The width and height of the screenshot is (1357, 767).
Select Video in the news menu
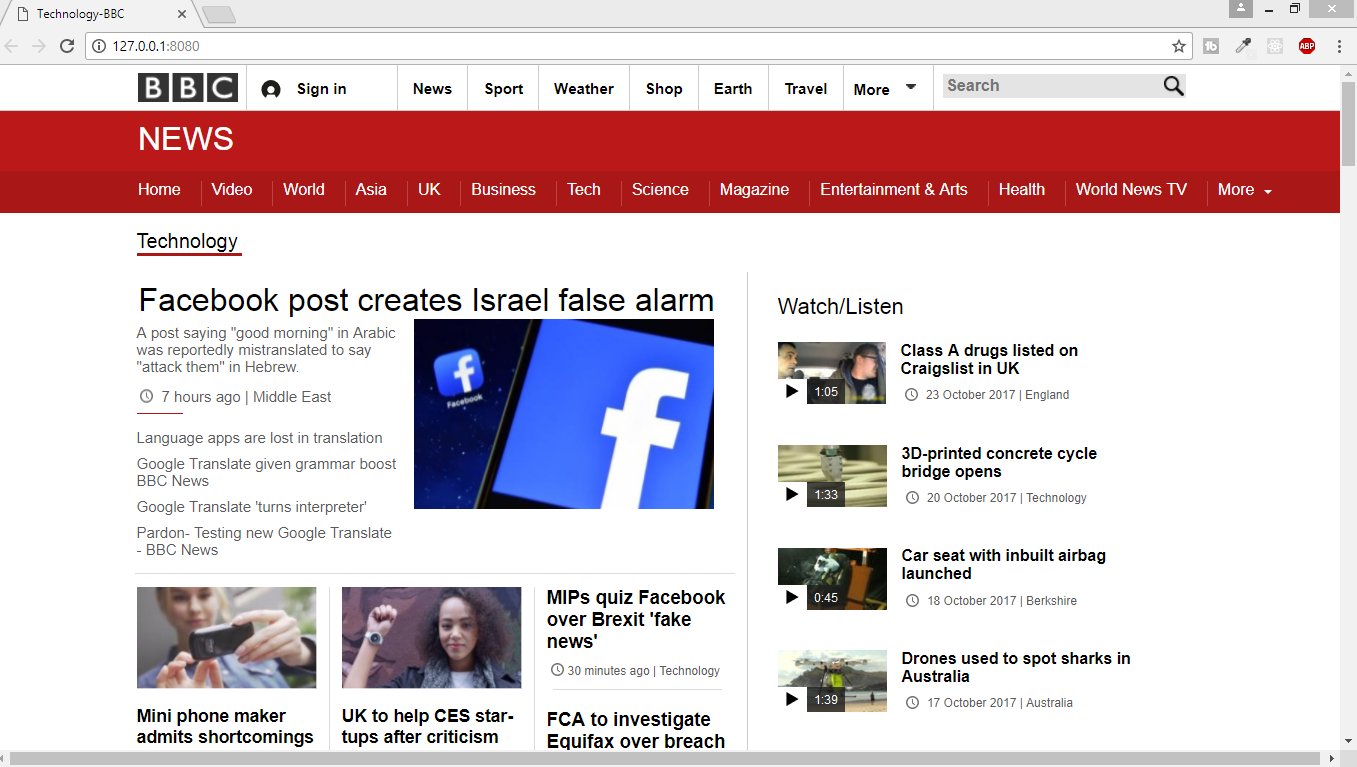[232, 190]
